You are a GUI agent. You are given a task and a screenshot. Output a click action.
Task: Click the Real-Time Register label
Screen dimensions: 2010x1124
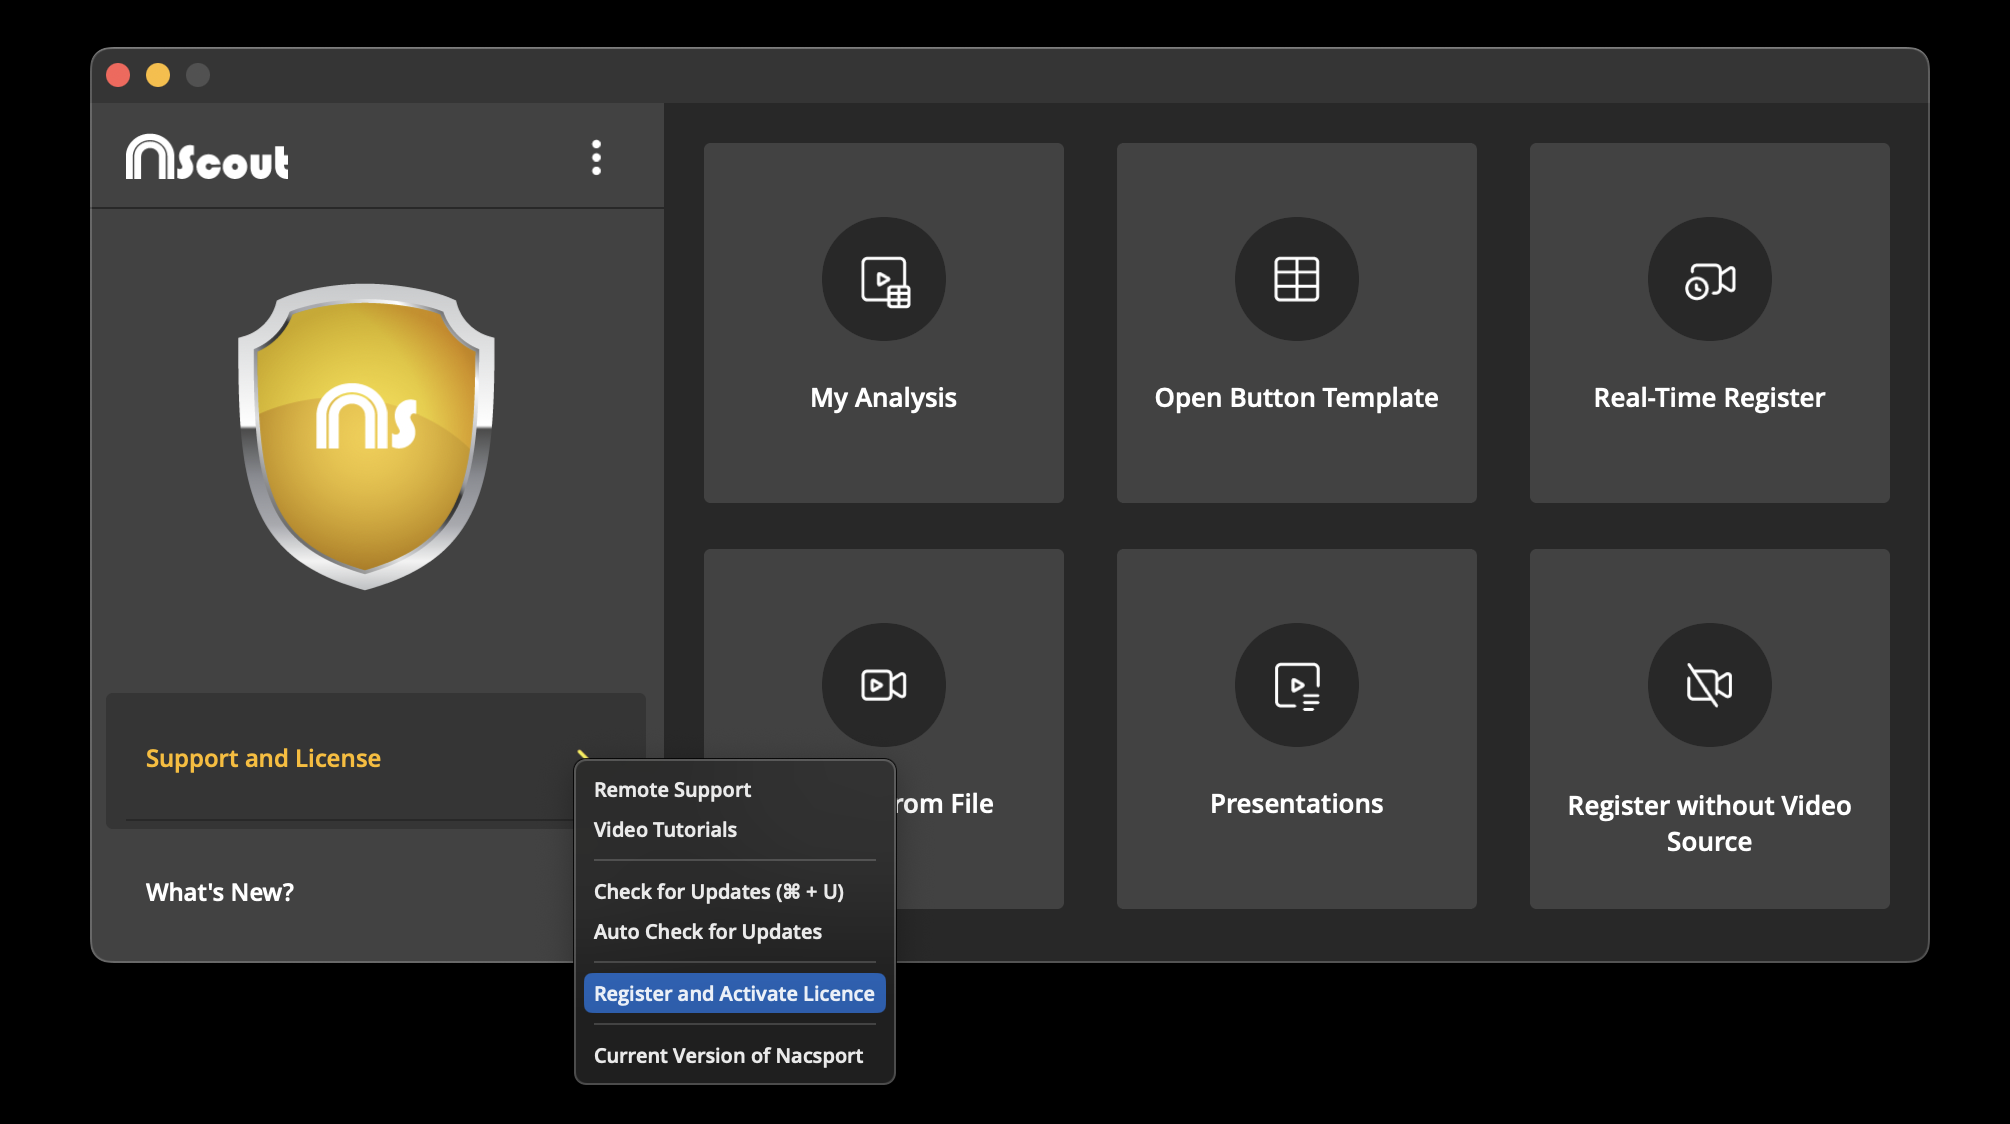coord(1710,398)
